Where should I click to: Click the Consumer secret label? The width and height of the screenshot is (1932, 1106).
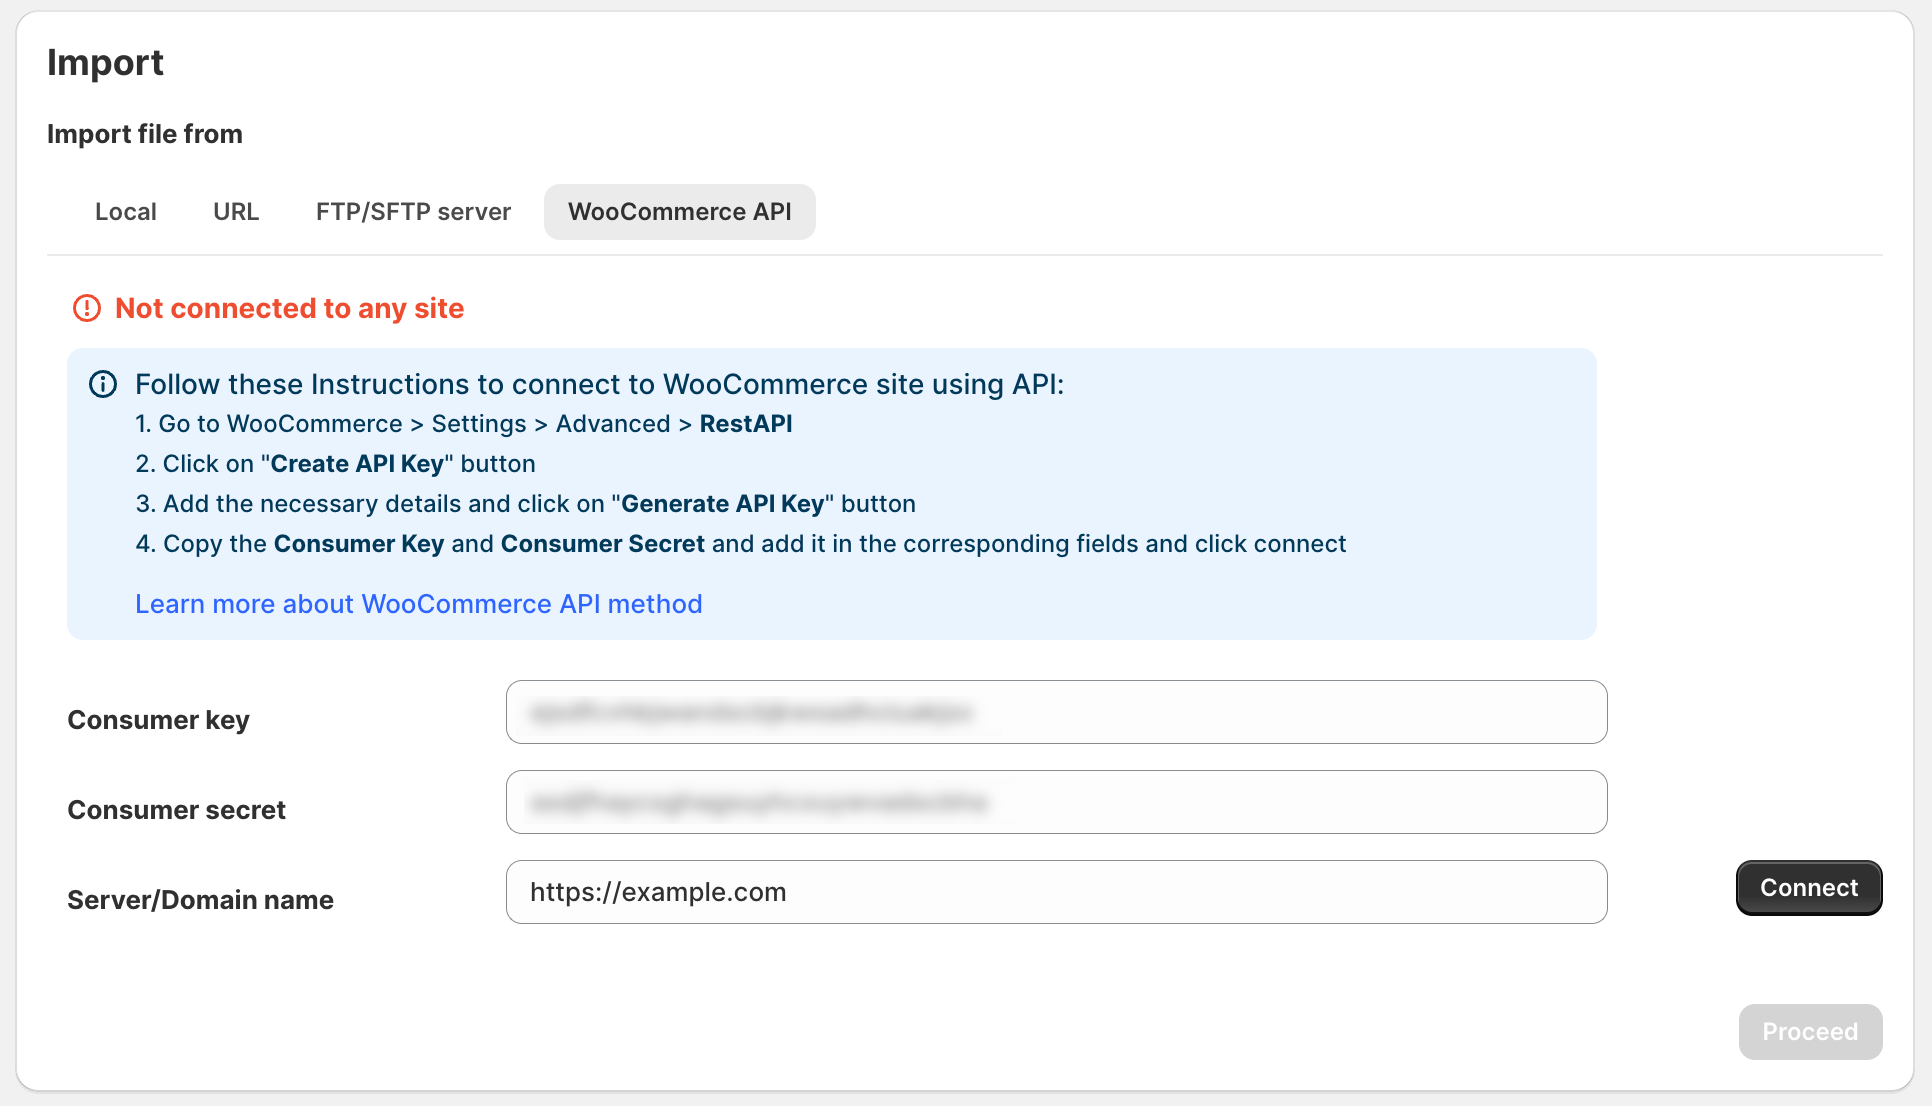(x=176, y=810)
